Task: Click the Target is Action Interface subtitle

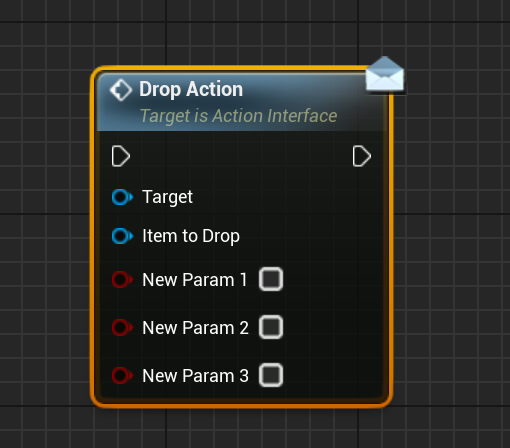Action: [x=239, y=116]
